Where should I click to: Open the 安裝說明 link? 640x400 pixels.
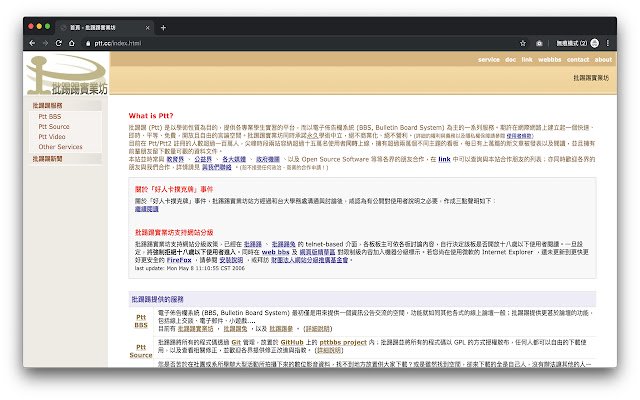(x=231, y=260)
